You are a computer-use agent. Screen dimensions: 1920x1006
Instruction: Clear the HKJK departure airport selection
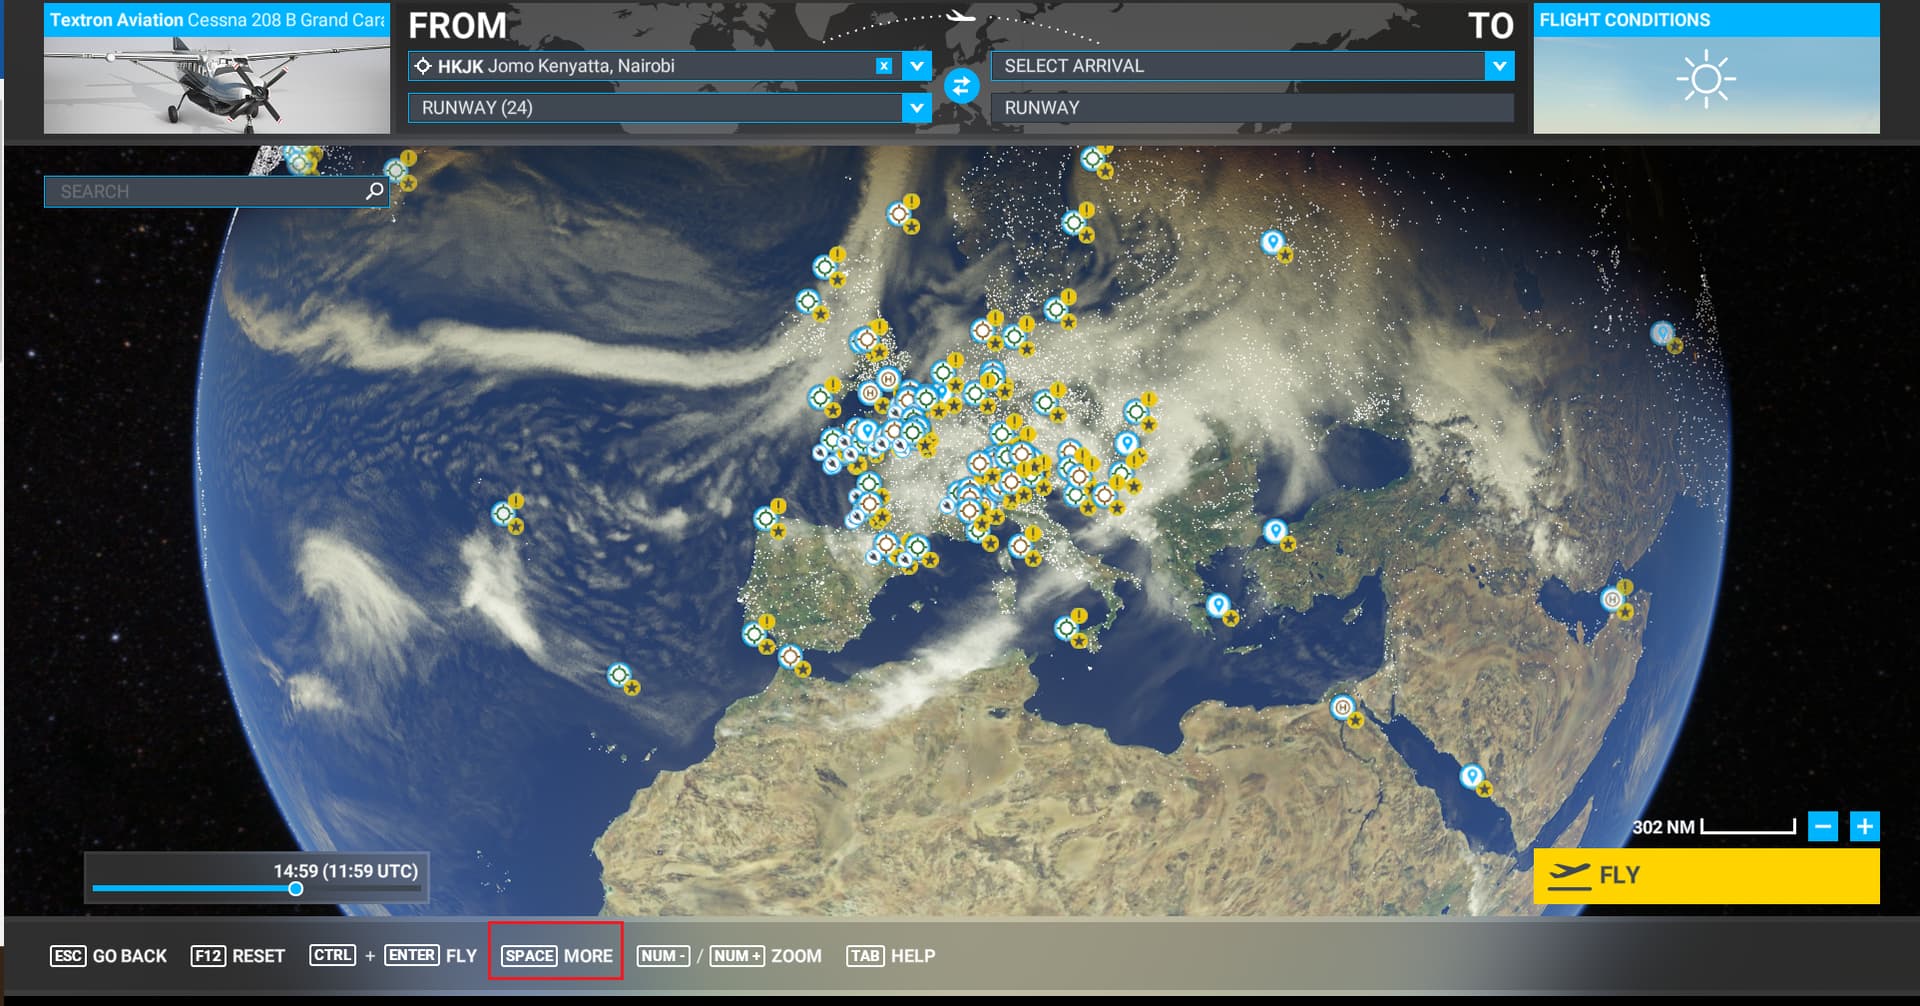pyautogui.click(x=884, y=66)
